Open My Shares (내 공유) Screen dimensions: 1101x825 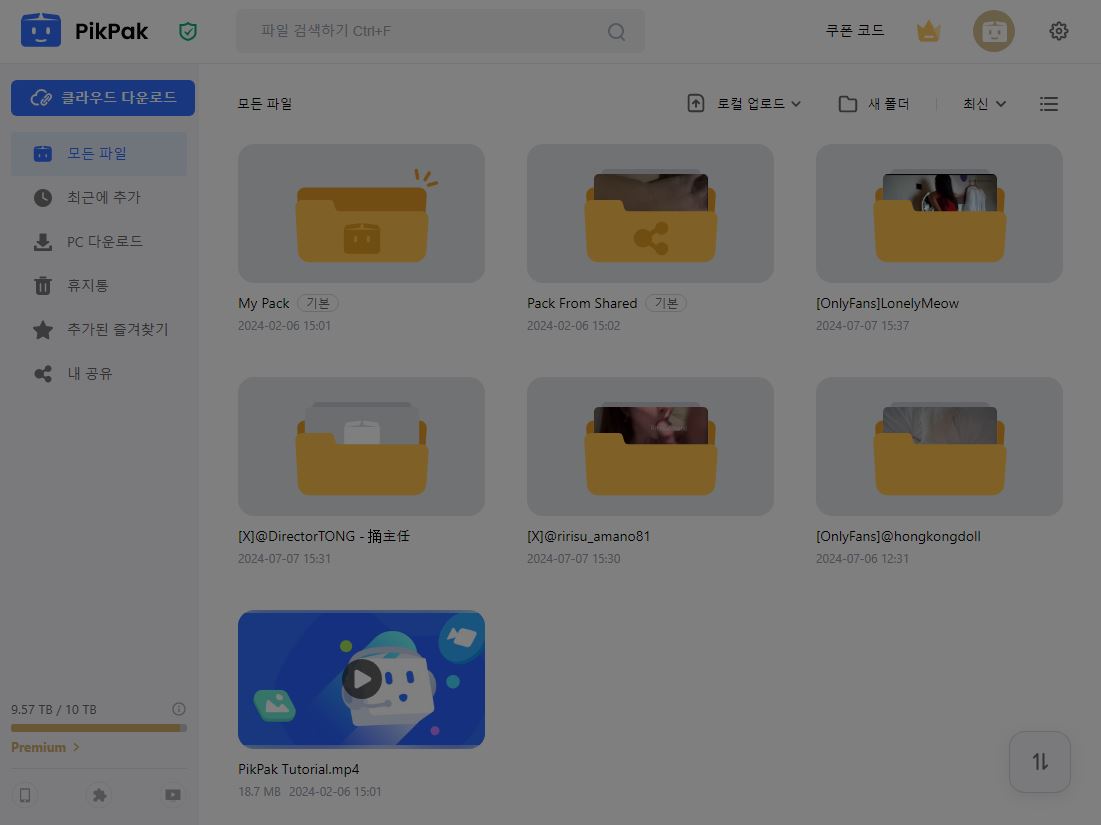[x=99, y=374]
